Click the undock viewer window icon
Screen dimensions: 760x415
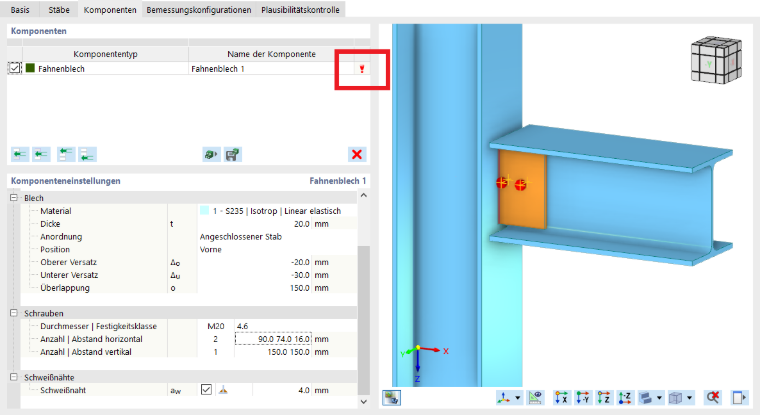click(739, 398)
